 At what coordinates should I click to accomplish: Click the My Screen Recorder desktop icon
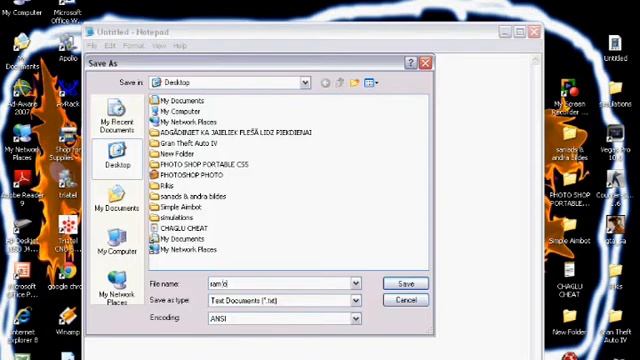point(570,98)
